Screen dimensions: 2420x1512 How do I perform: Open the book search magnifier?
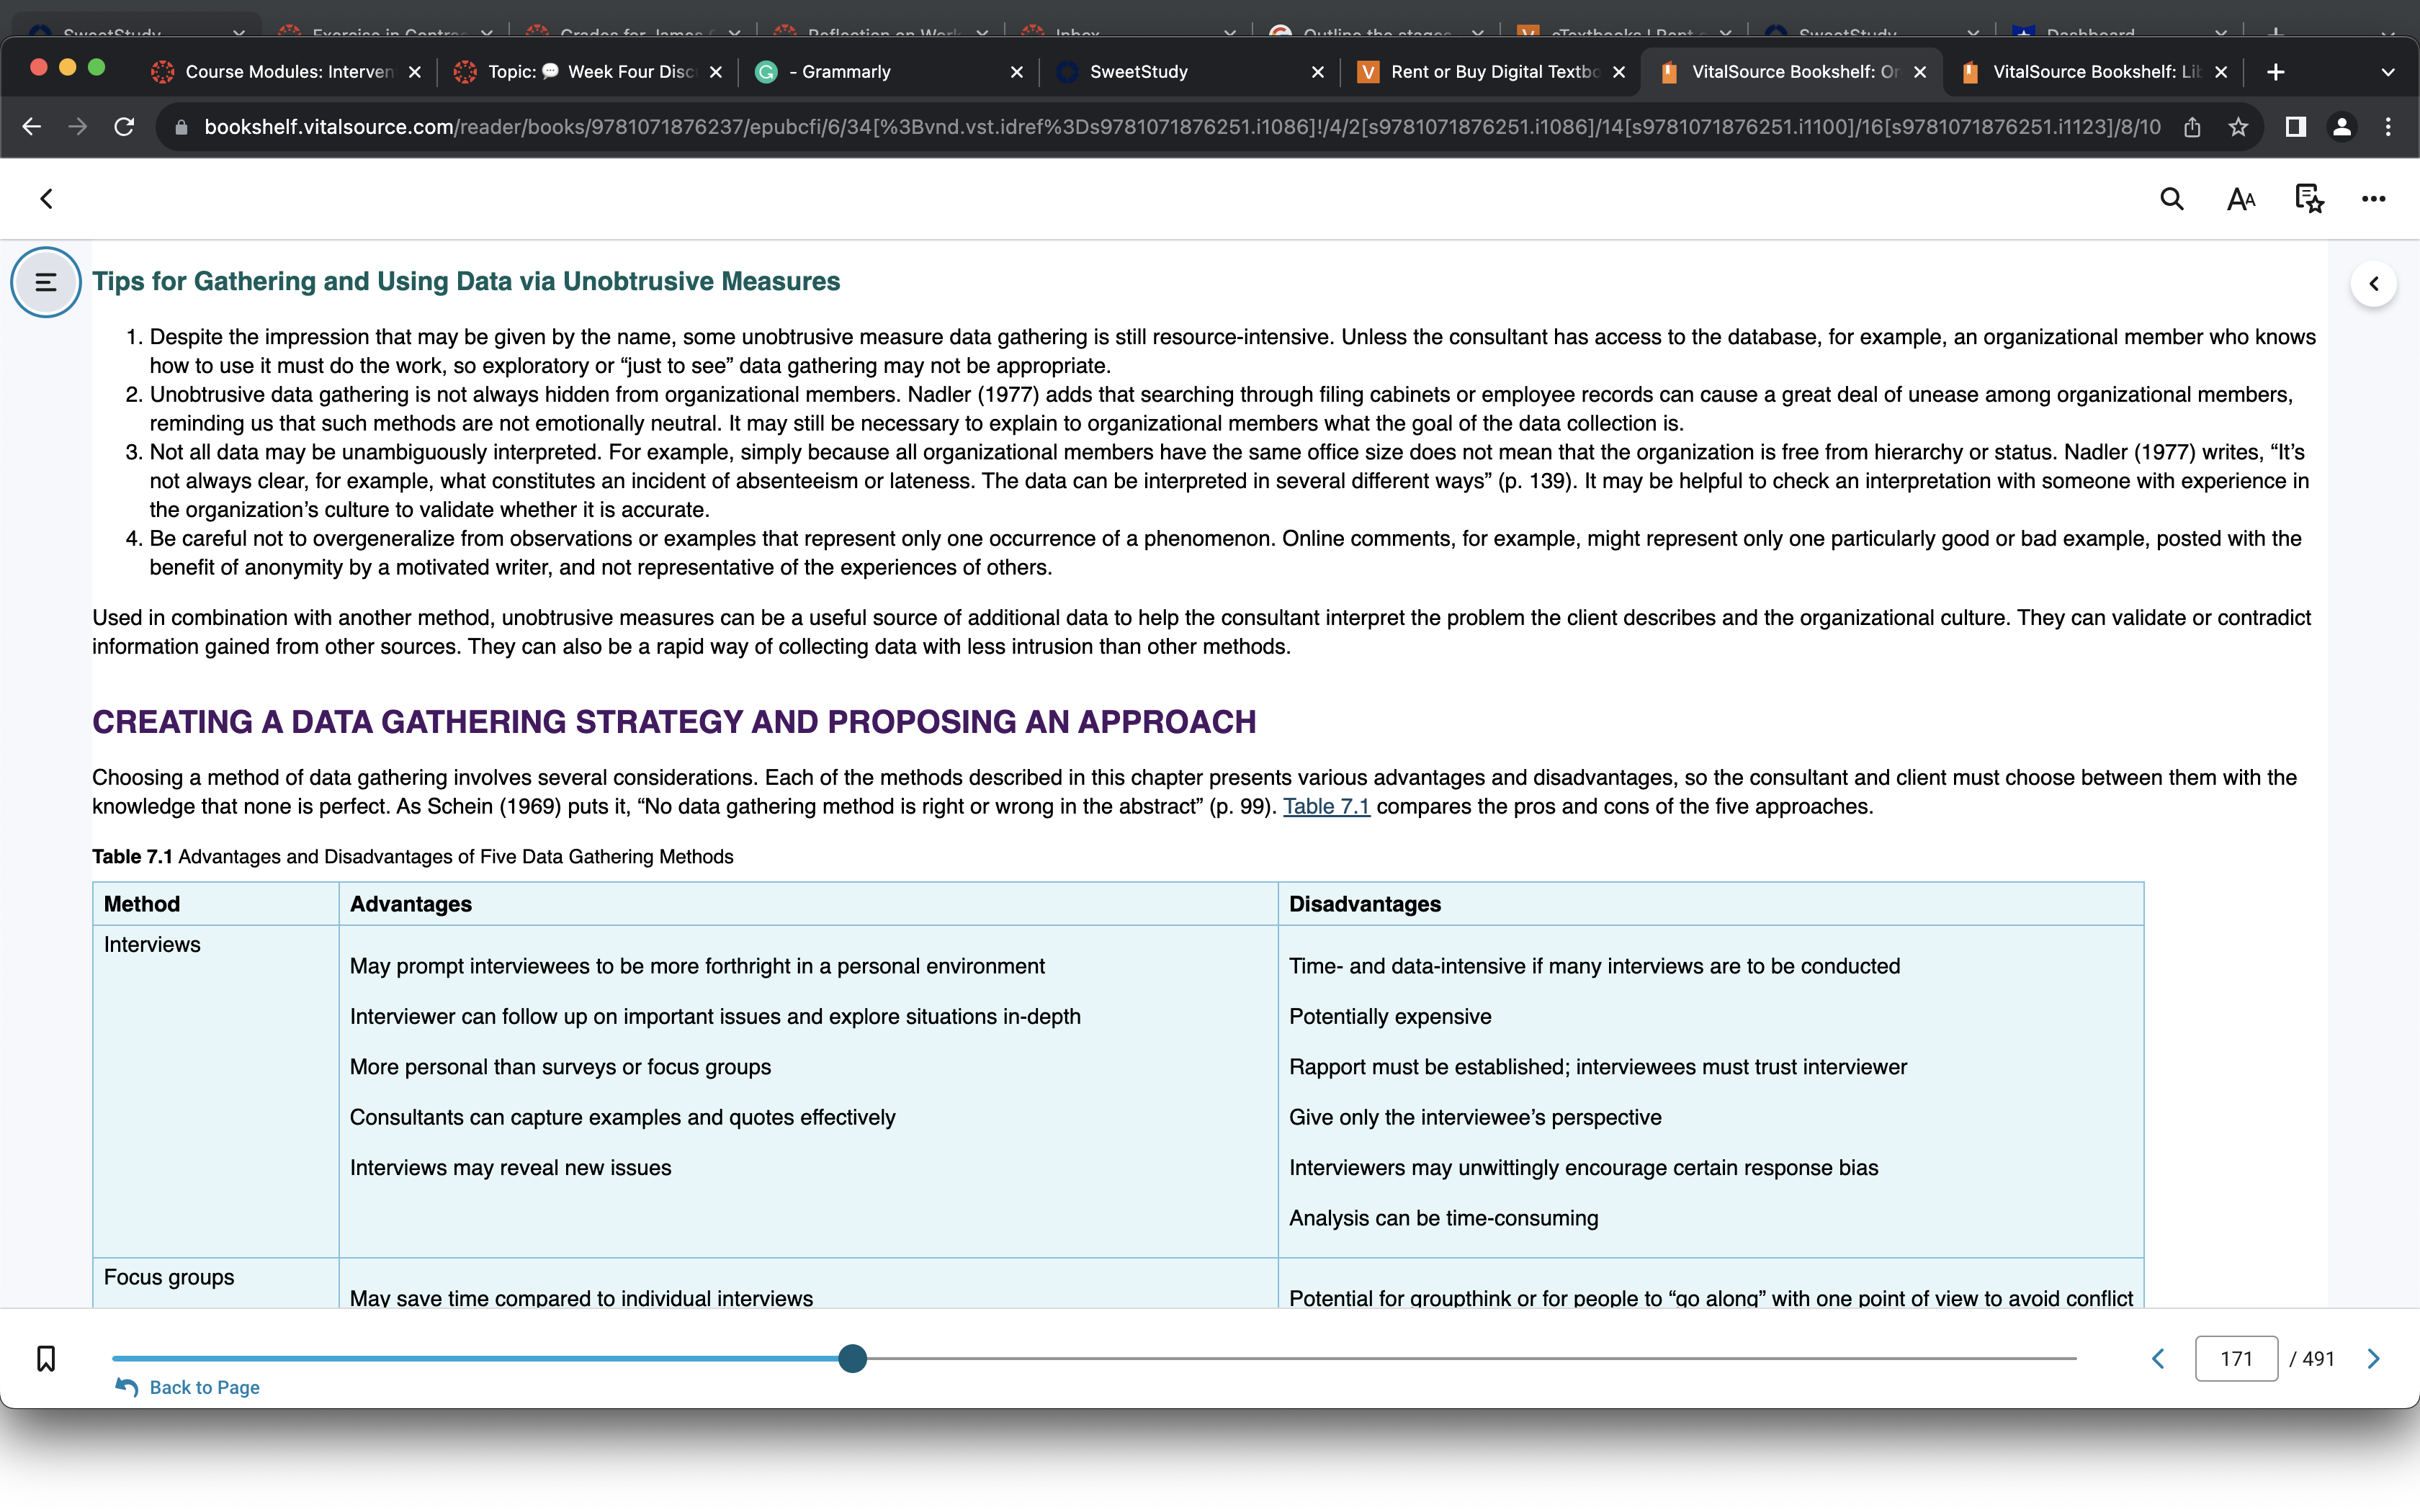point(2171,199)
